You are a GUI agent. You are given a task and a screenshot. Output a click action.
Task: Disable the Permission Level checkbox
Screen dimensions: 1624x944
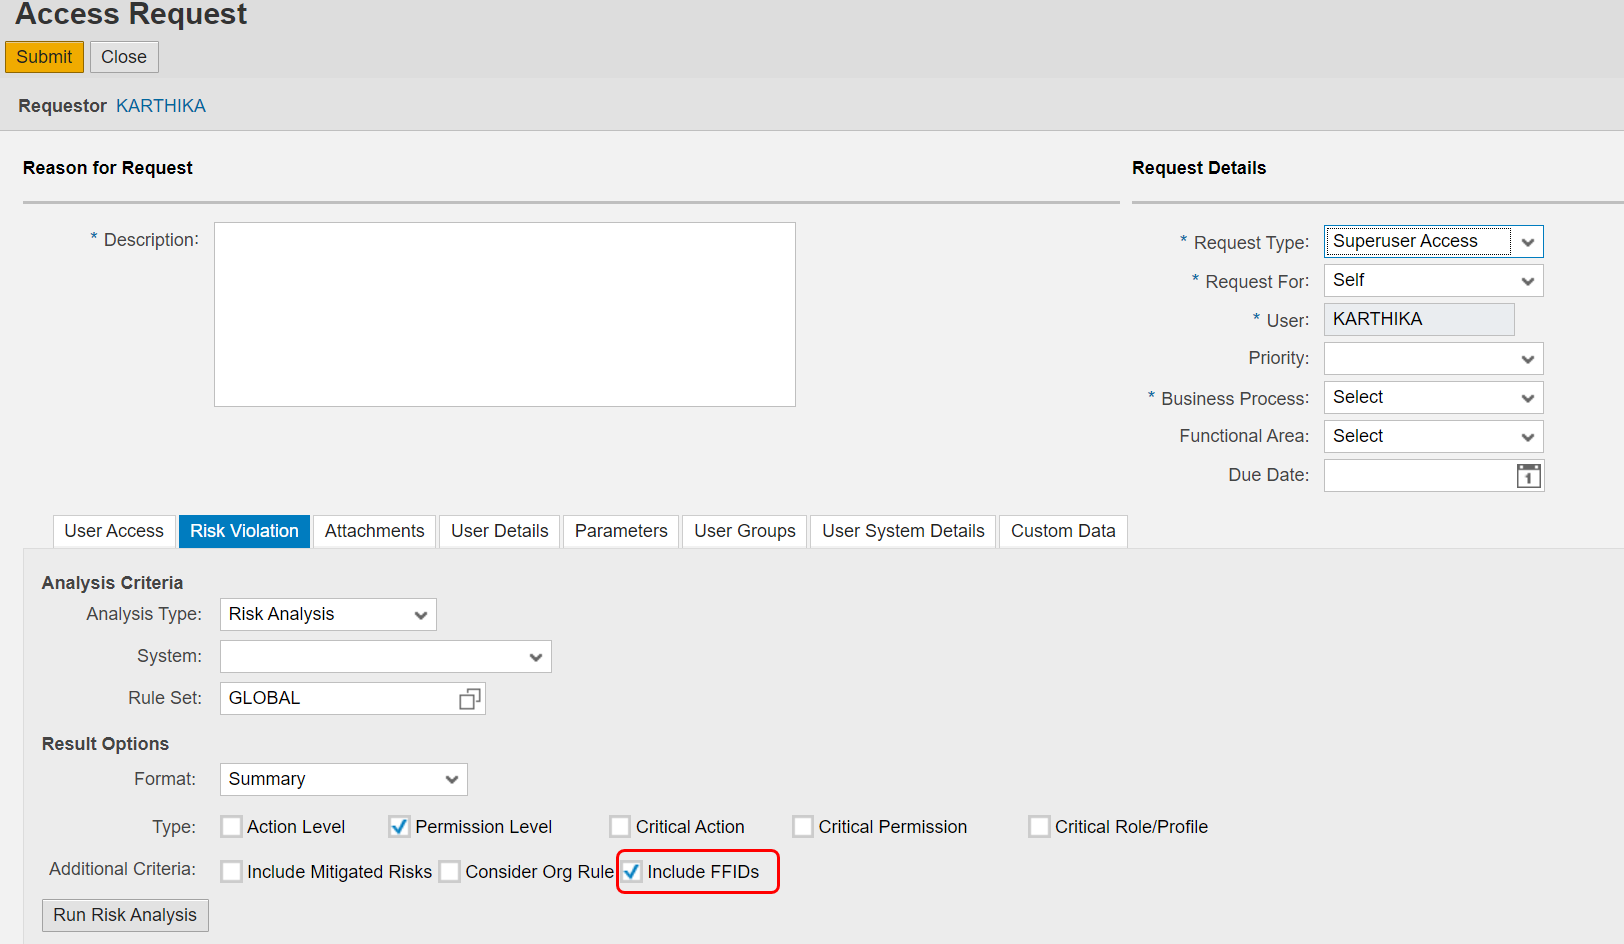pos(399,826)
